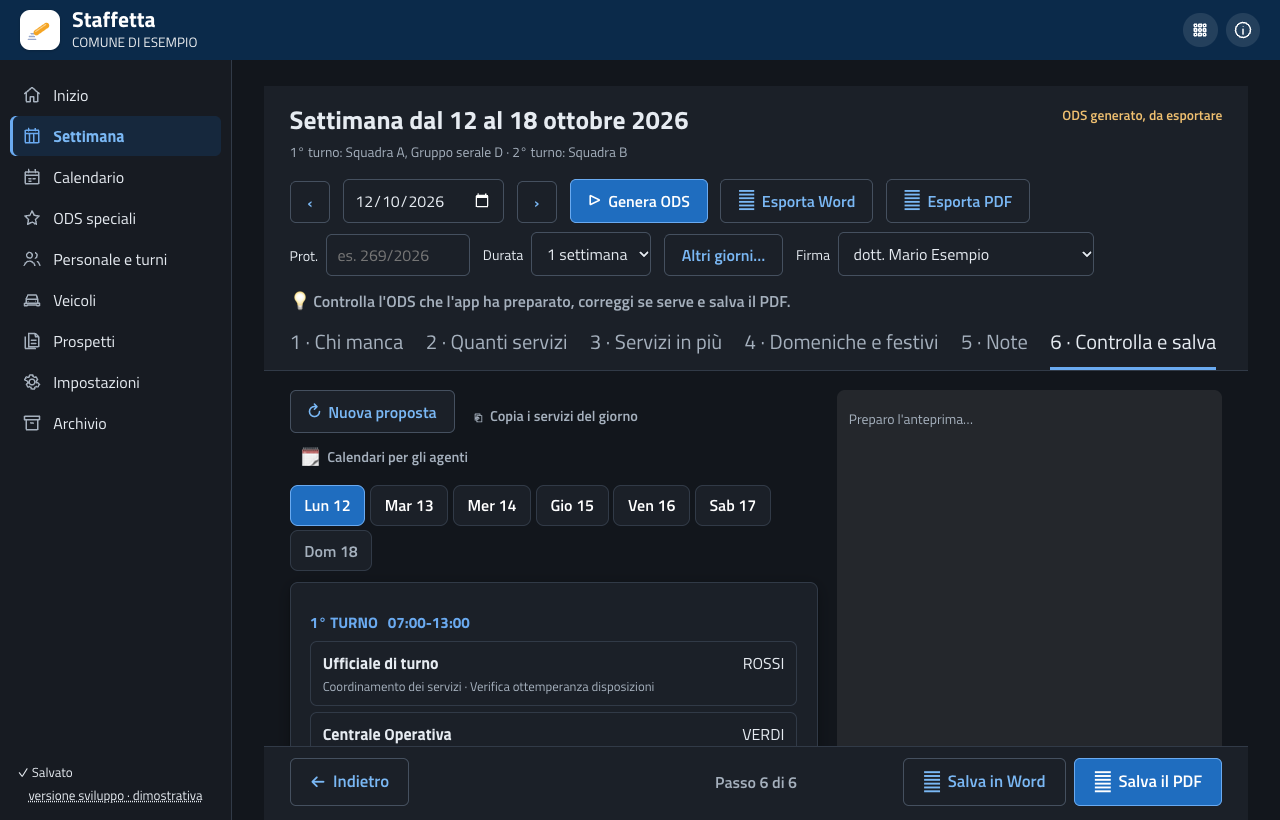This screenshot has height=820, width=1280.
Task: Select the Gio 15 day button
Action: [x=572, y=505]
